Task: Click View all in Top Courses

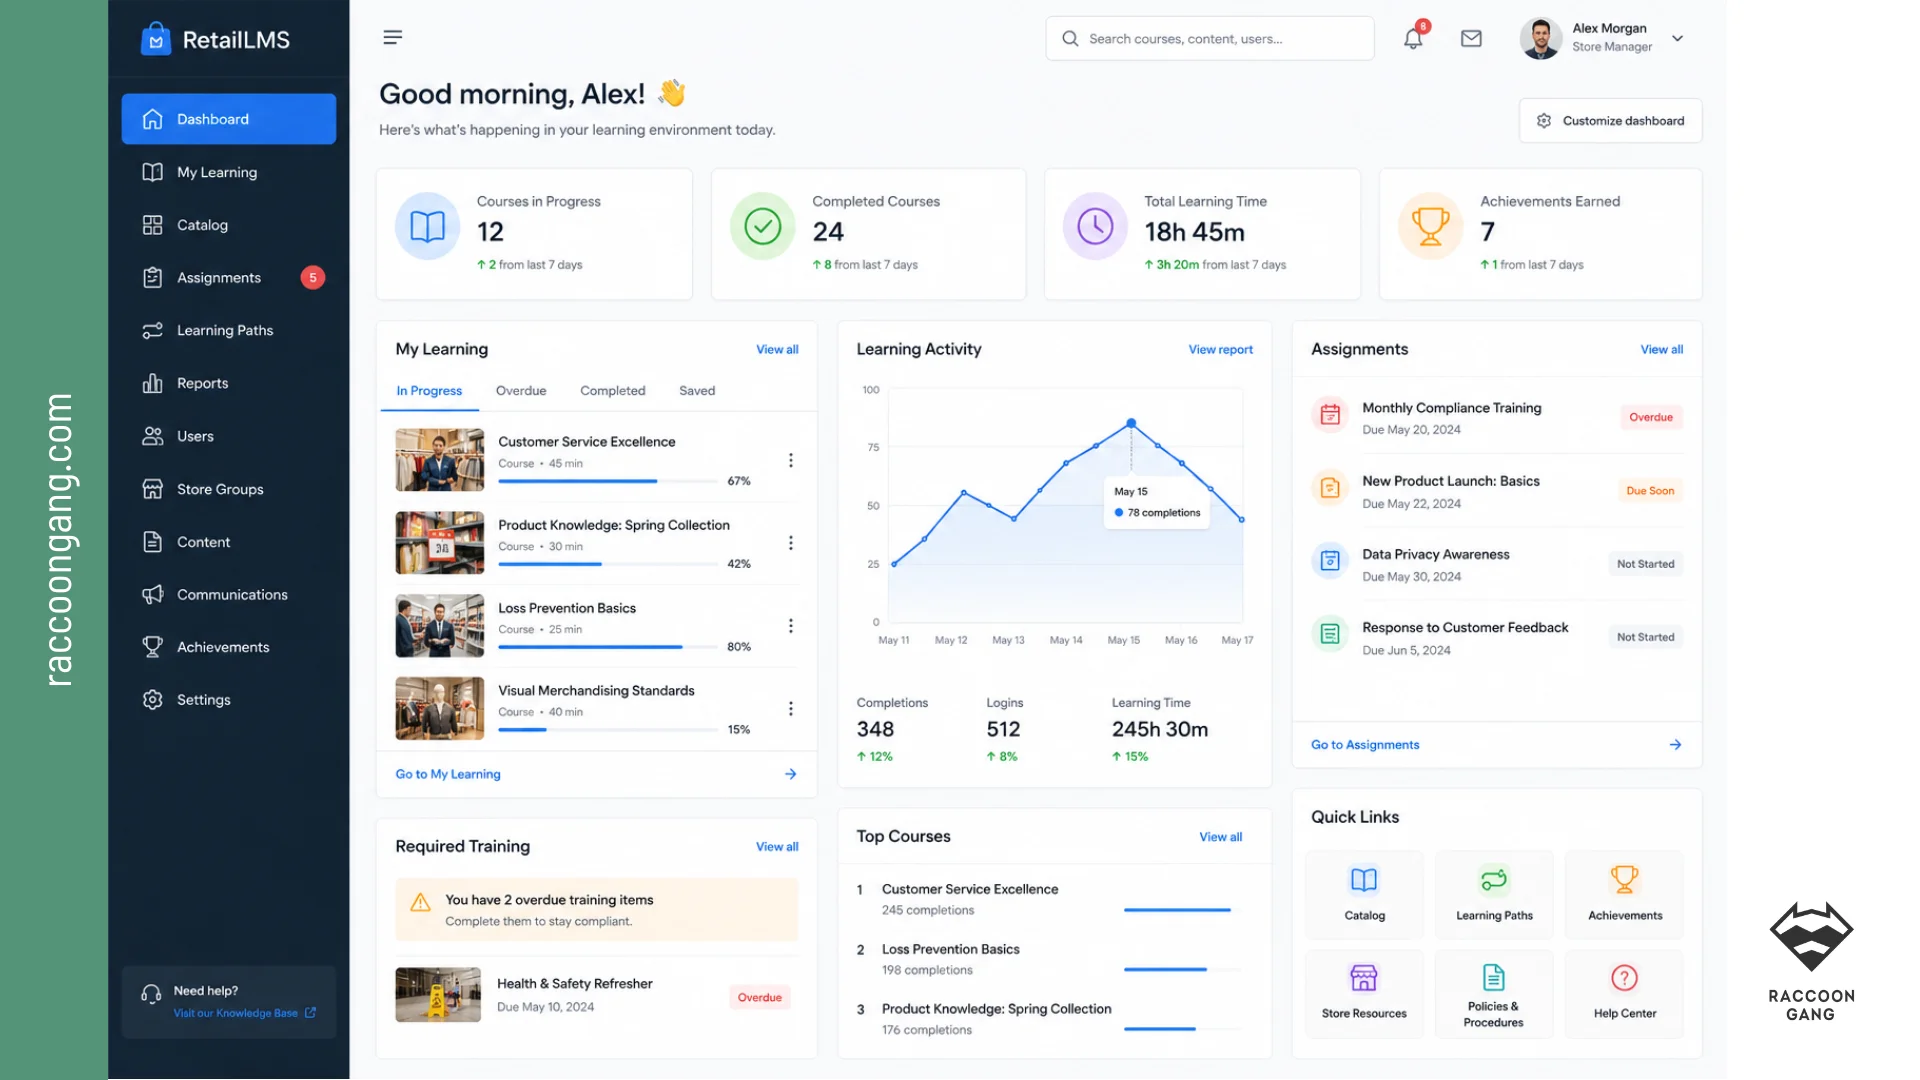Action: click(1220, 837)
